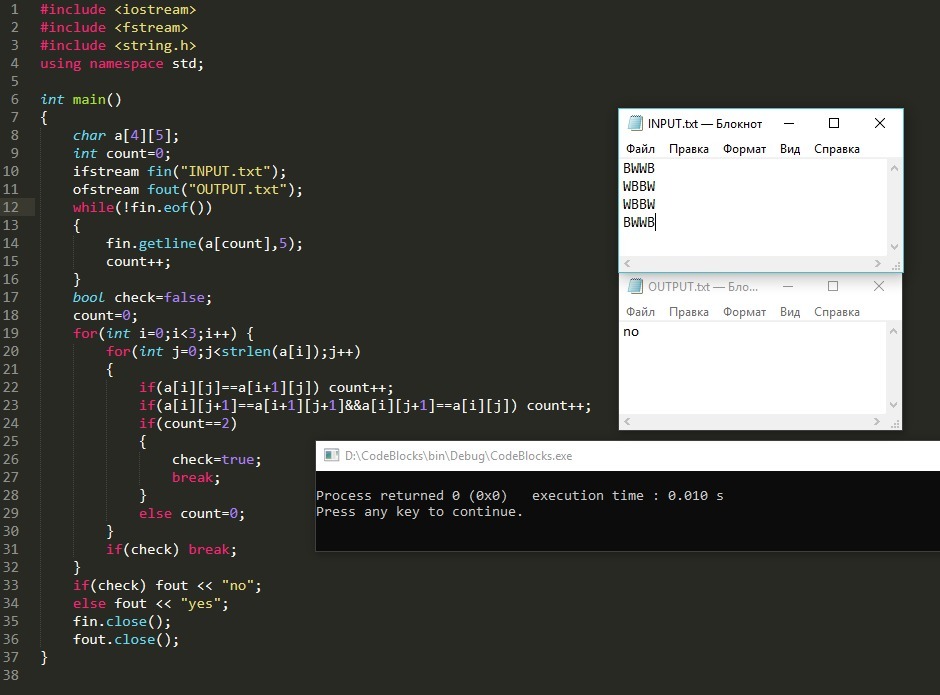The height and width of the screenshot is (695, 940).
Task: Click scroll down arrow in INPUT.txt Notepad
Action: (894, 247)
